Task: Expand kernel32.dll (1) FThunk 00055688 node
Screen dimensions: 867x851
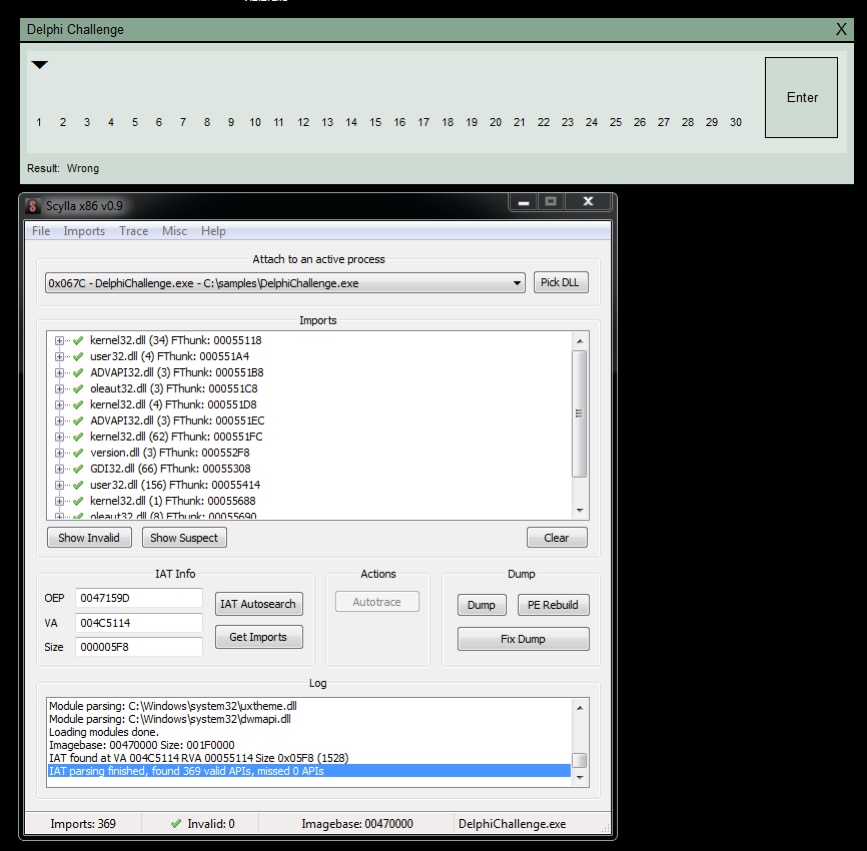Action: coord(59,501)
